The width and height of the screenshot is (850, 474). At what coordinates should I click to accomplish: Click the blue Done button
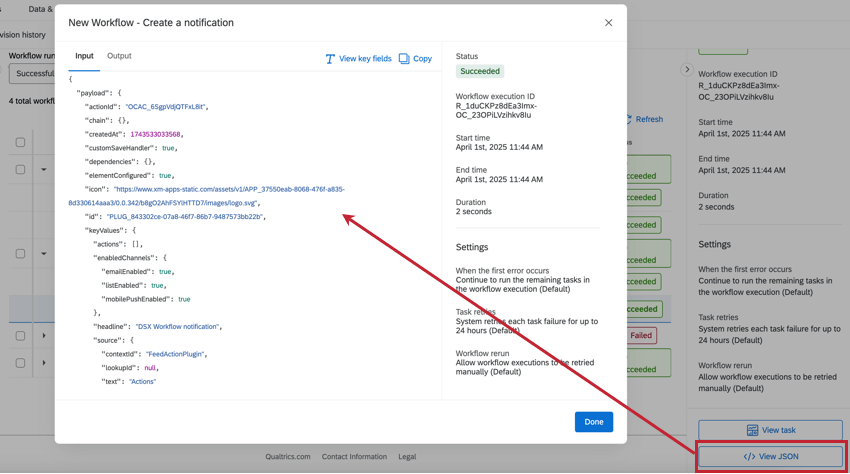click(594, 422)
